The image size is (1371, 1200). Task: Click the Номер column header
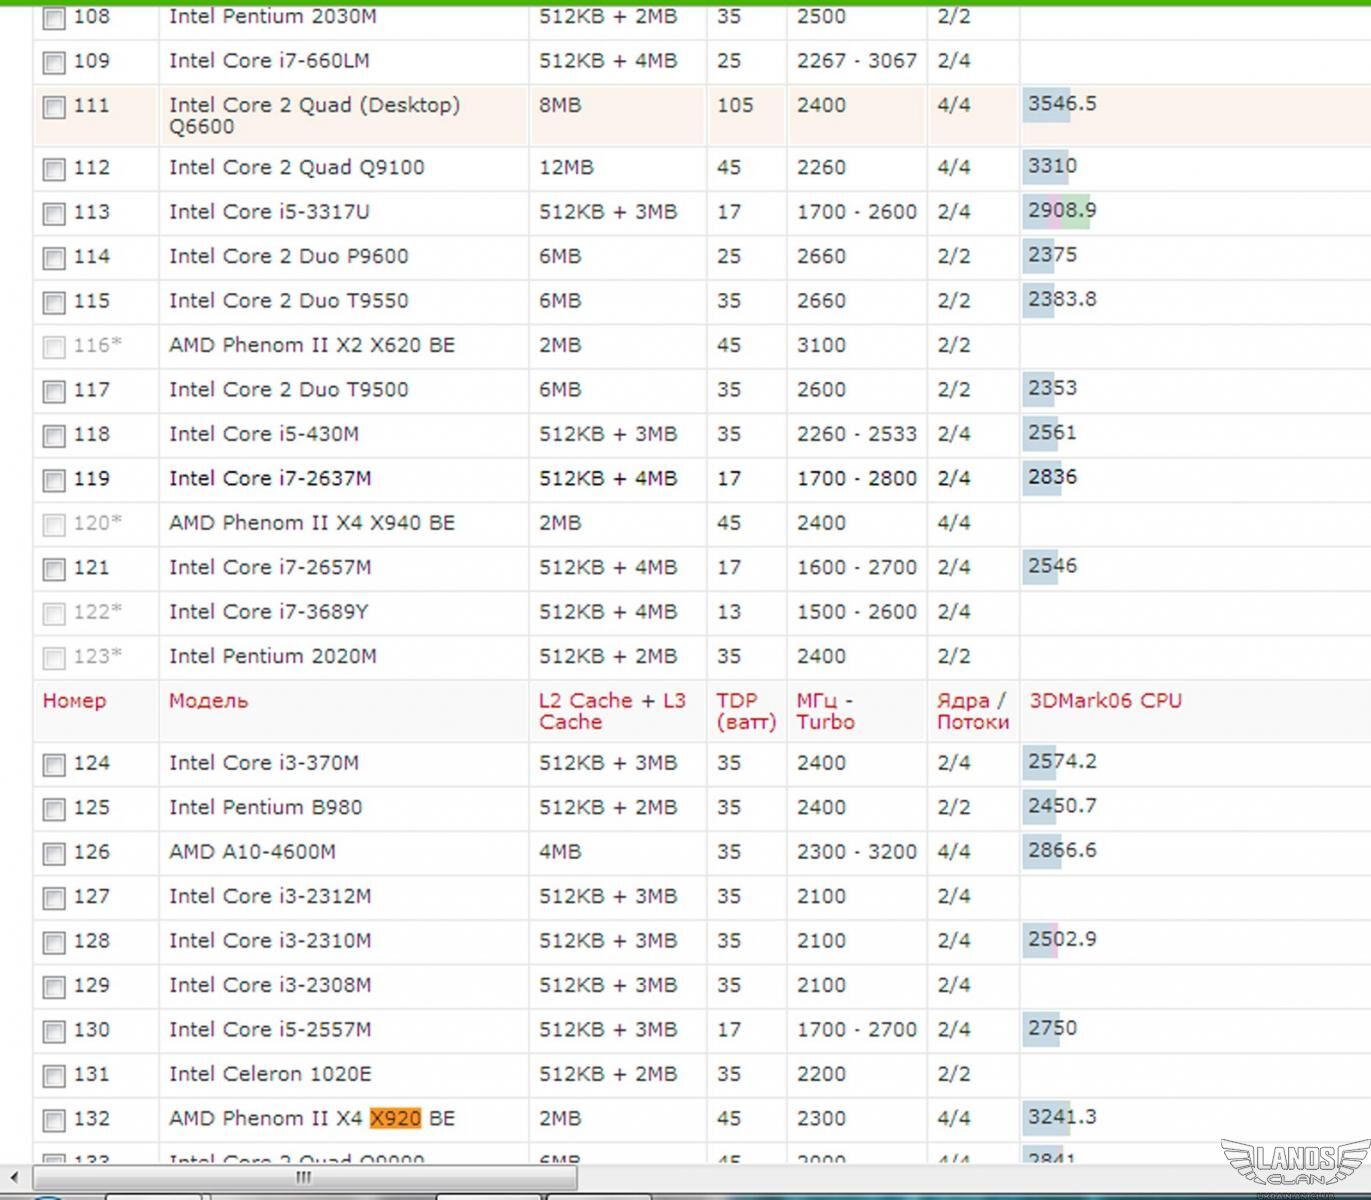tap(74, 701)
